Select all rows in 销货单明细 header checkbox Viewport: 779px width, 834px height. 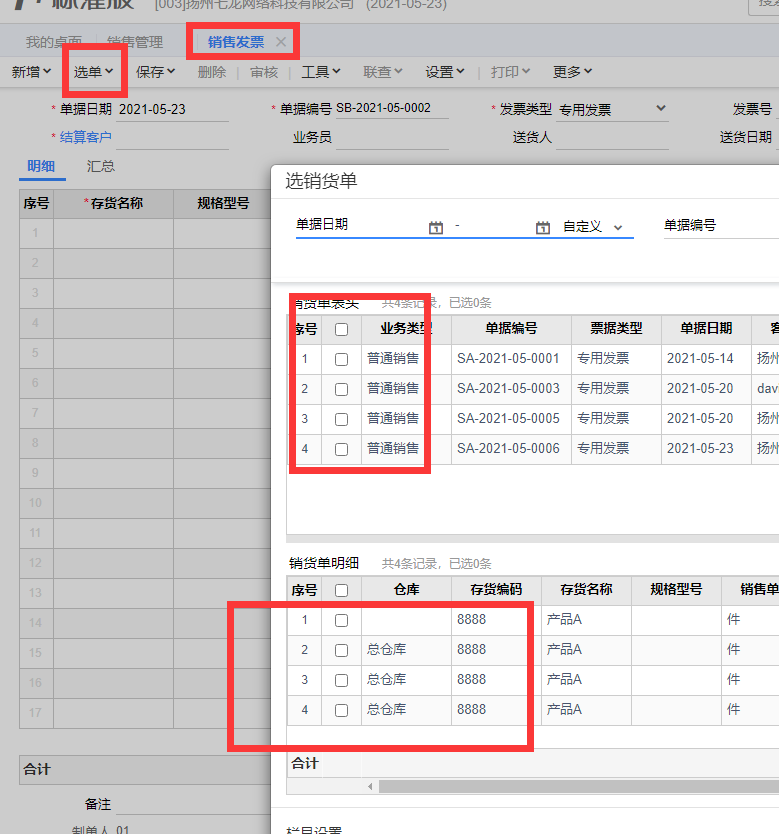click(341, 590)
